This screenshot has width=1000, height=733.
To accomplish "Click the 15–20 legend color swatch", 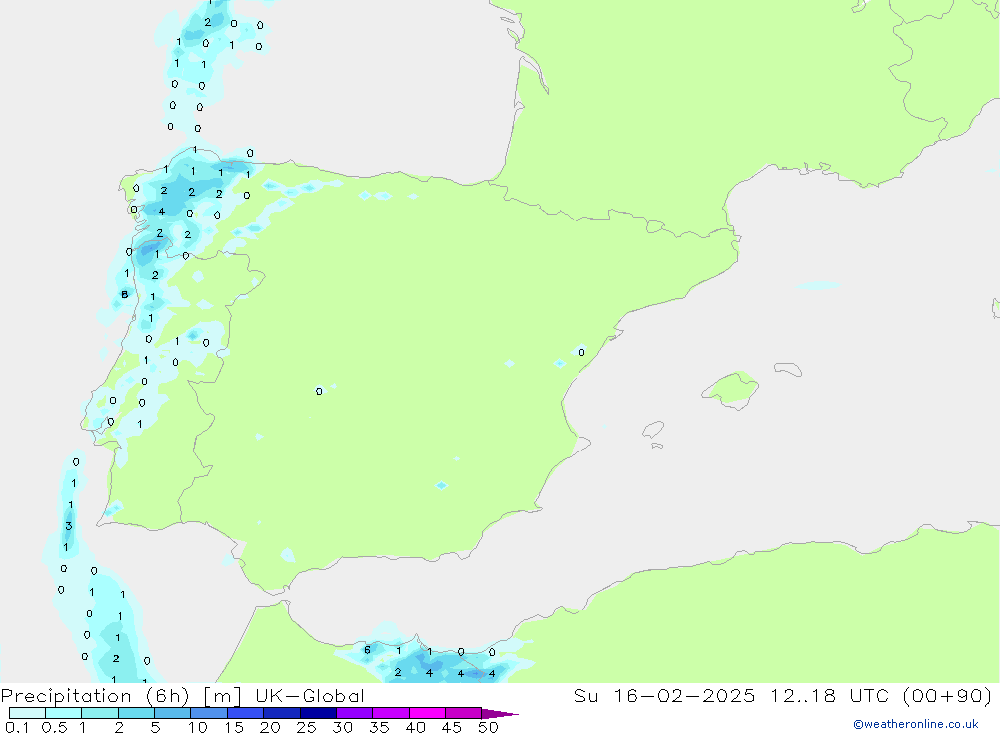I will [x=246, y=713].
